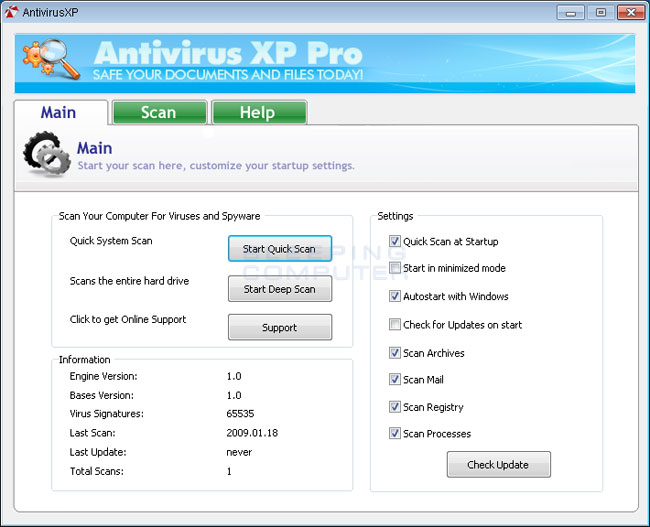Click the Start Deep Scan button
The width and height of the screenshot is (650, 527).
[280, 289]
